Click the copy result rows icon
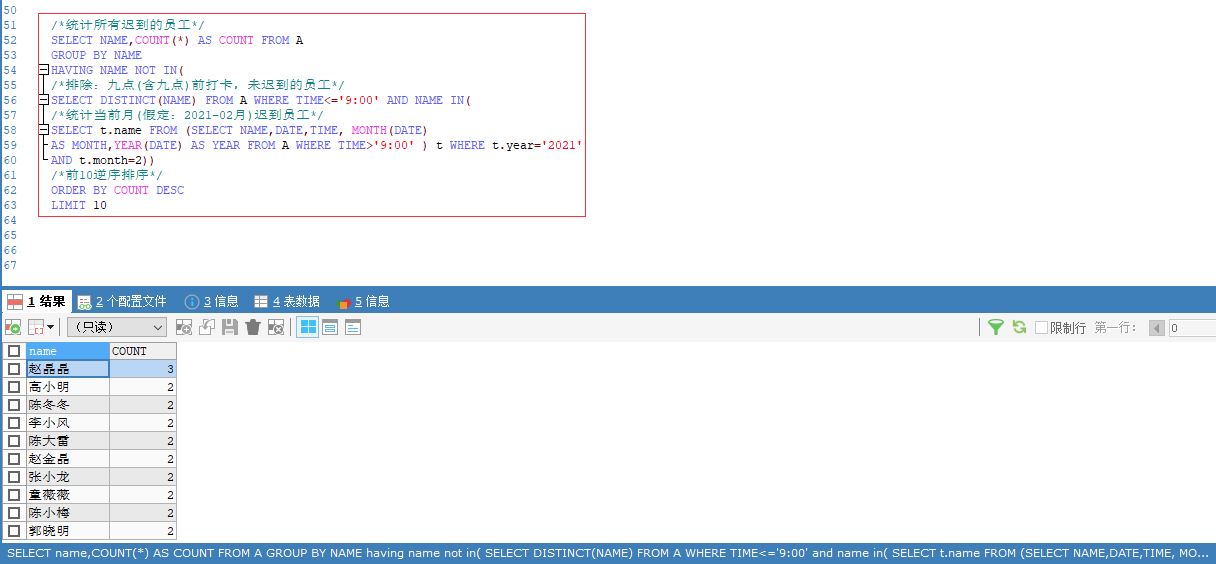This screenshot has height=564, width=1216. pyautogui.click(x=35, y=327)
